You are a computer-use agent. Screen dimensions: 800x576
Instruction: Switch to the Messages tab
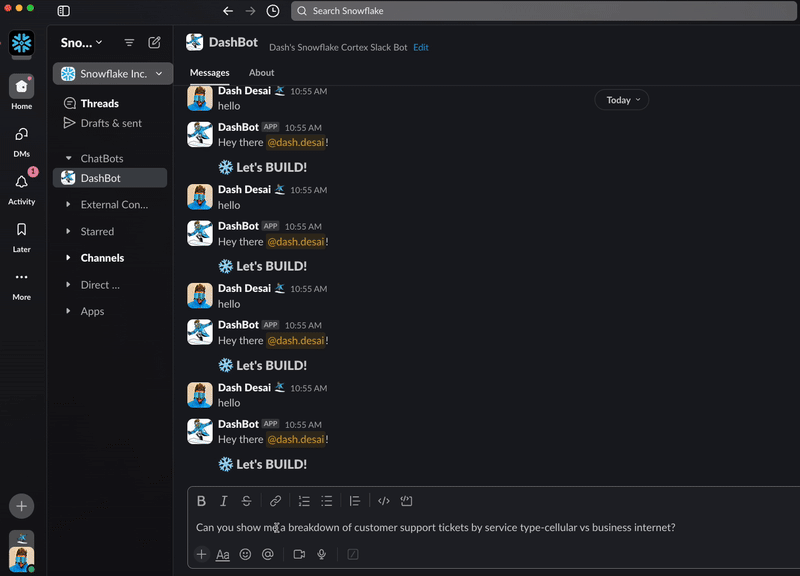[x=210, y=72]
